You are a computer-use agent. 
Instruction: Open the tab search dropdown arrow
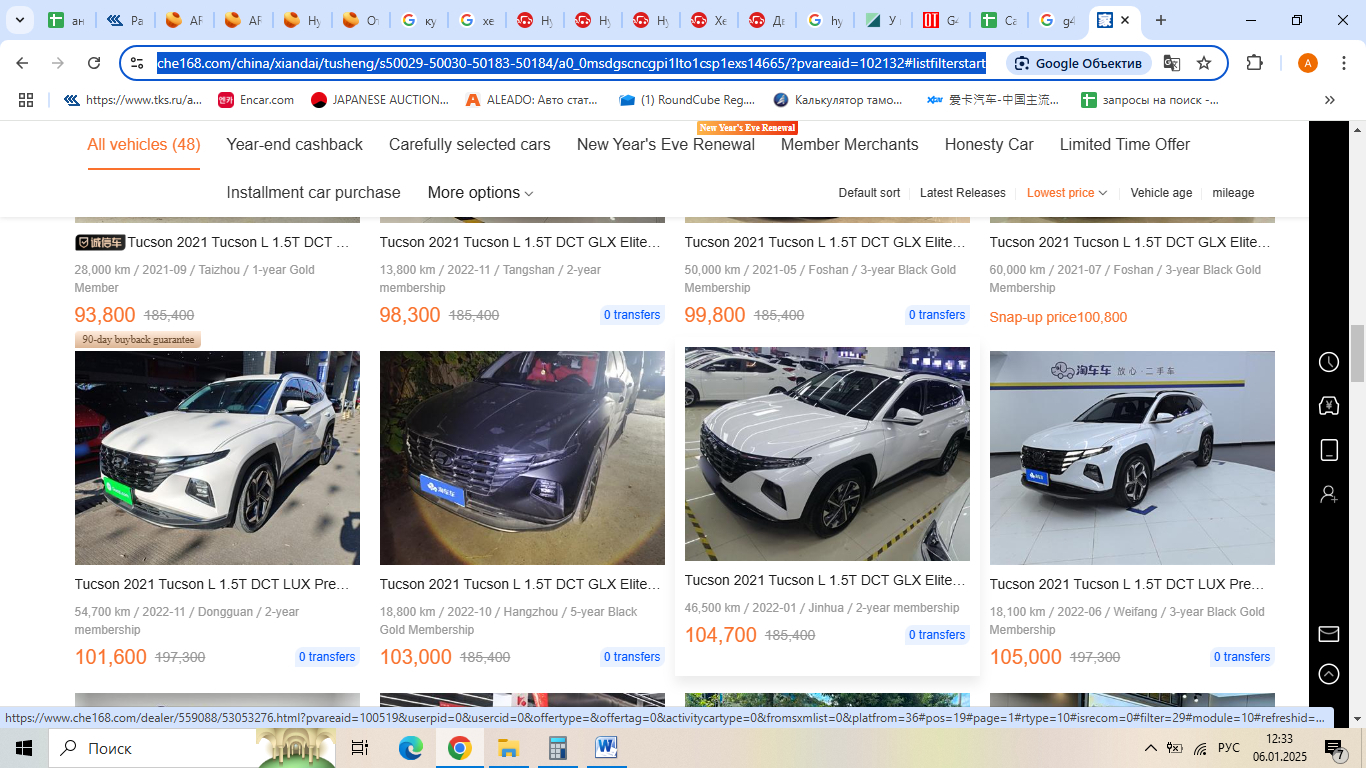(x=19, y=20)
